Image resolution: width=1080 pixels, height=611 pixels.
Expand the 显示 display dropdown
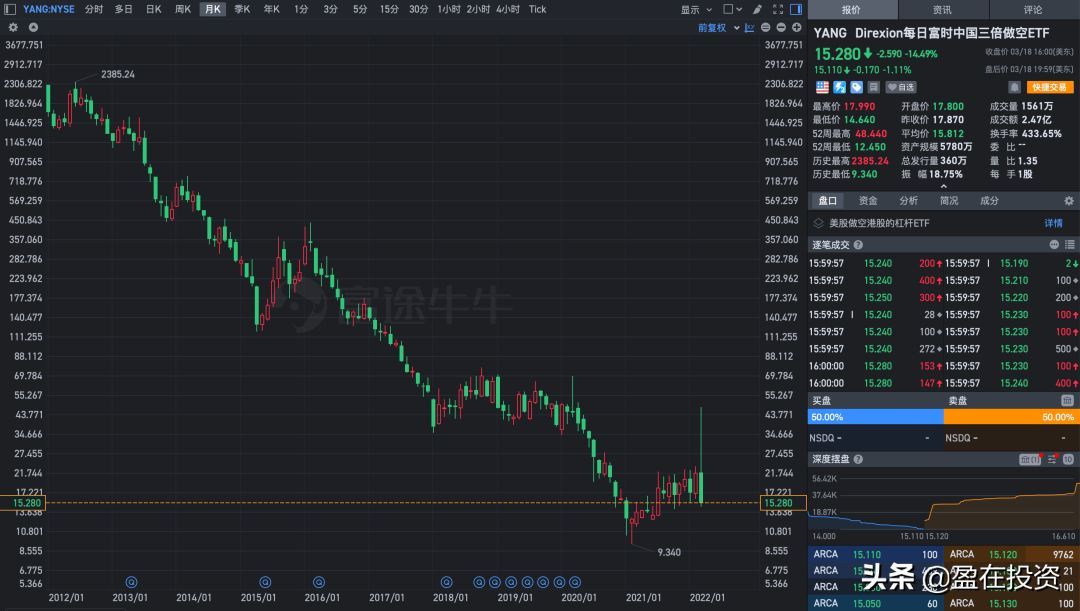coord(695,9)
